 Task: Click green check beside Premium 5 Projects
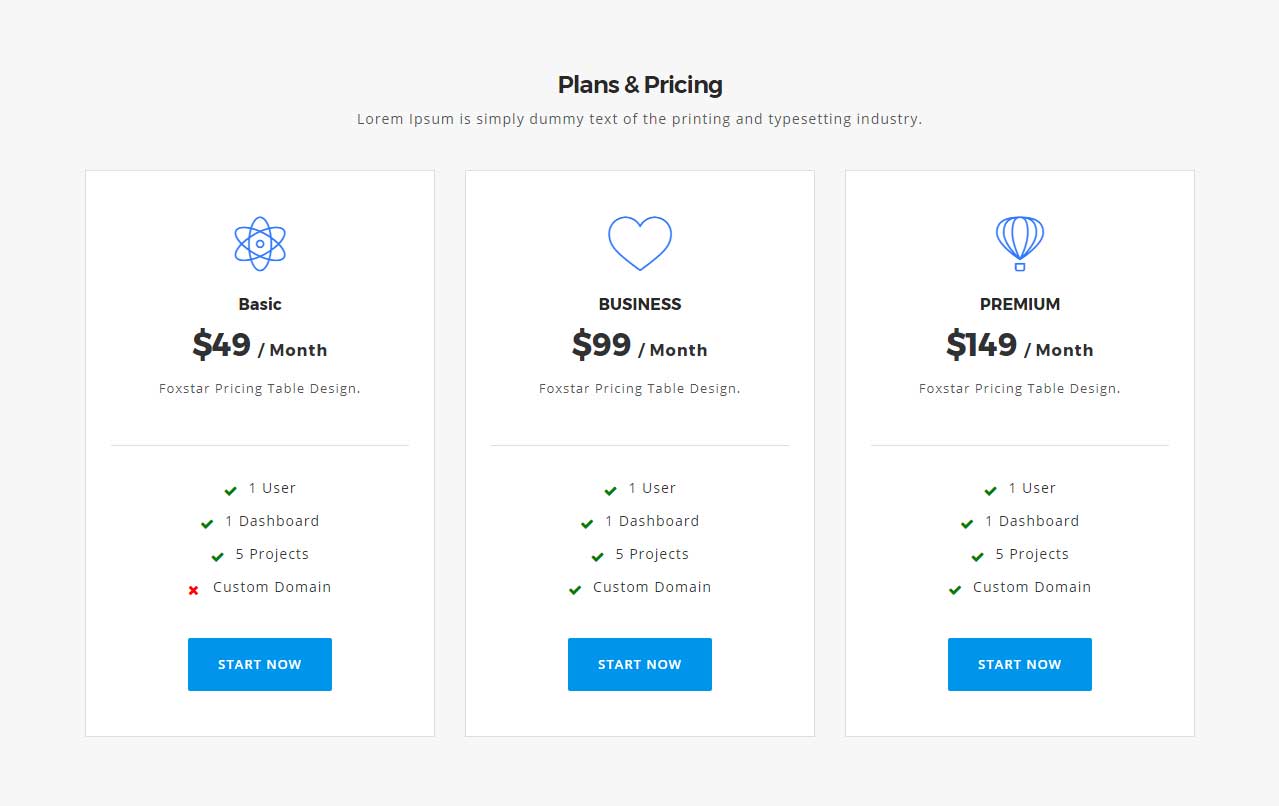977,557
